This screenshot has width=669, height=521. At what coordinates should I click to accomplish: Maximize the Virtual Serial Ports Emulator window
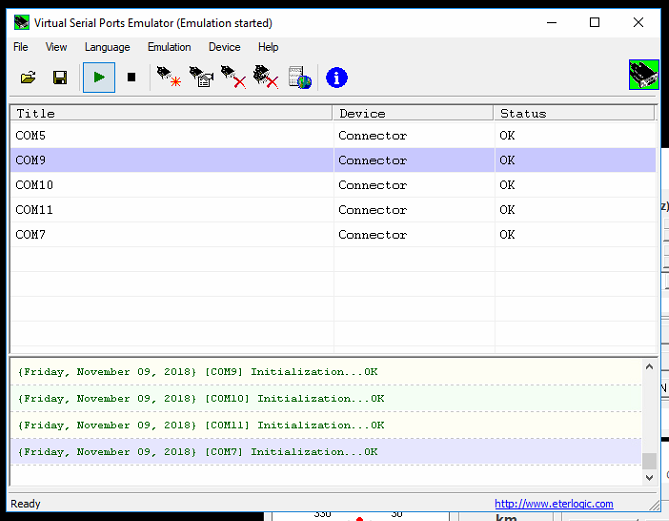[594, 22]
